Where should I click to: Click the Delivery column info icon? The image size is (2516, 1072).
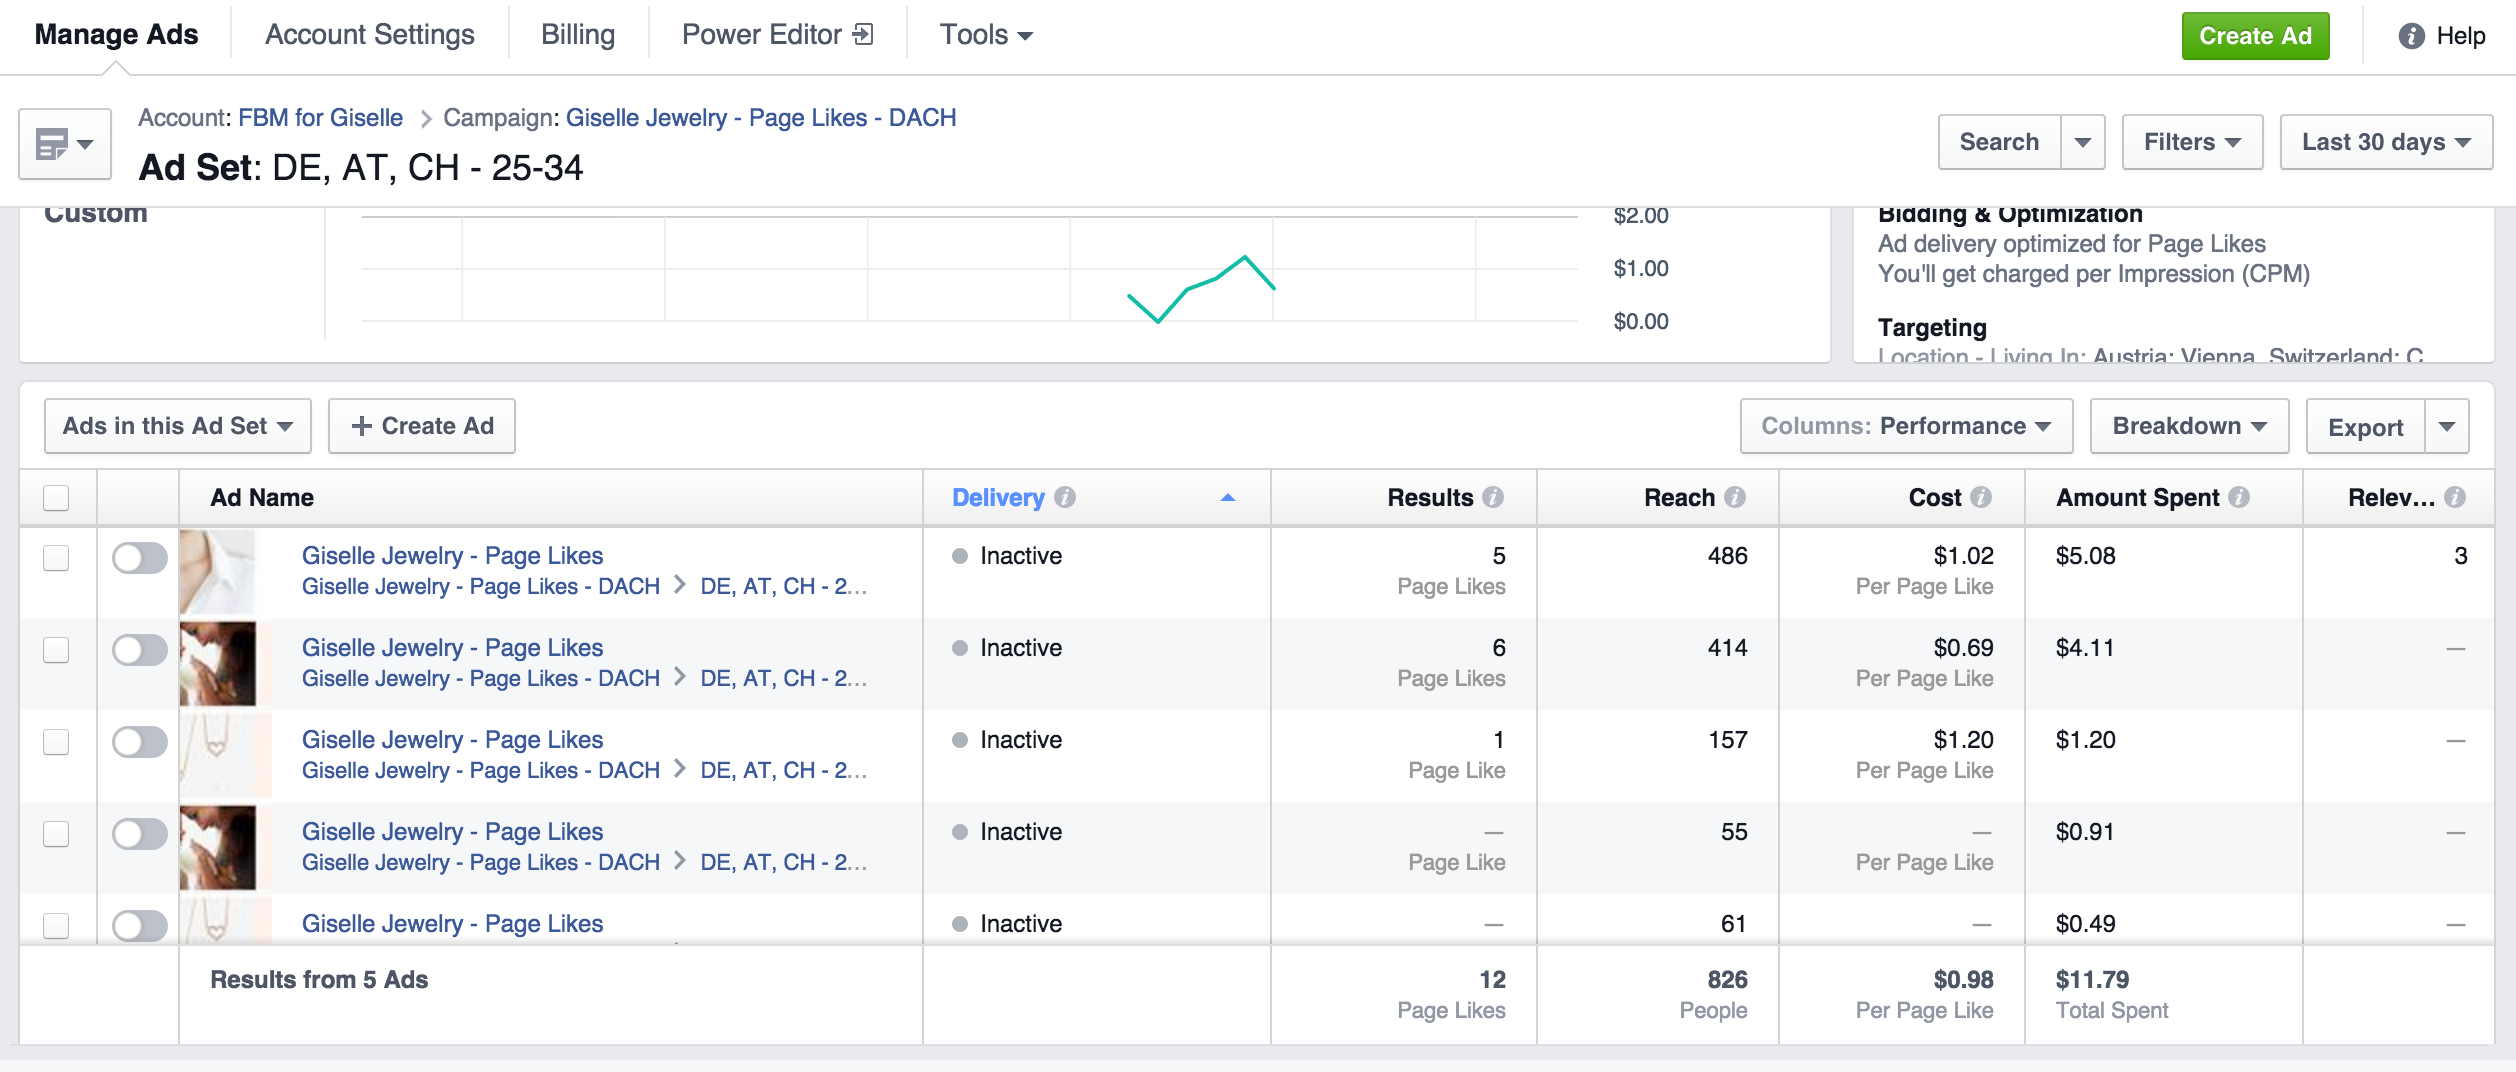1065,497
